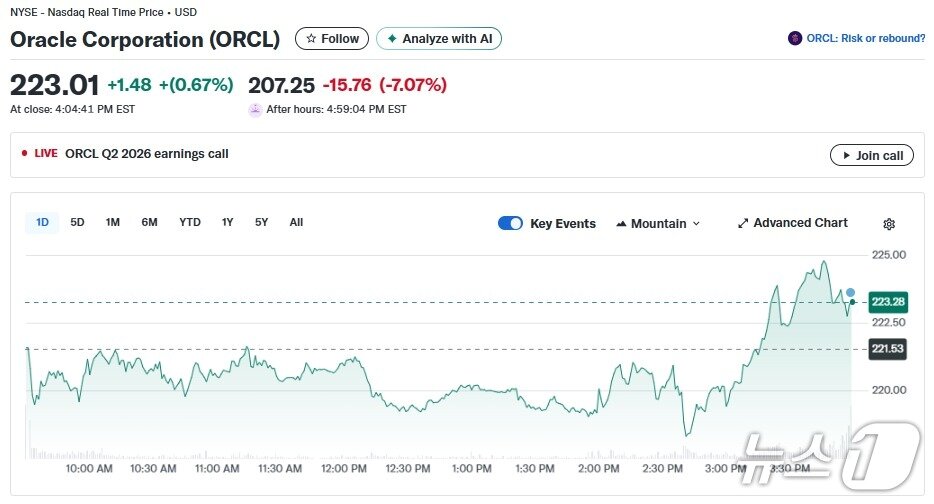
Task: Select the All time range
Action: point(296,222)
